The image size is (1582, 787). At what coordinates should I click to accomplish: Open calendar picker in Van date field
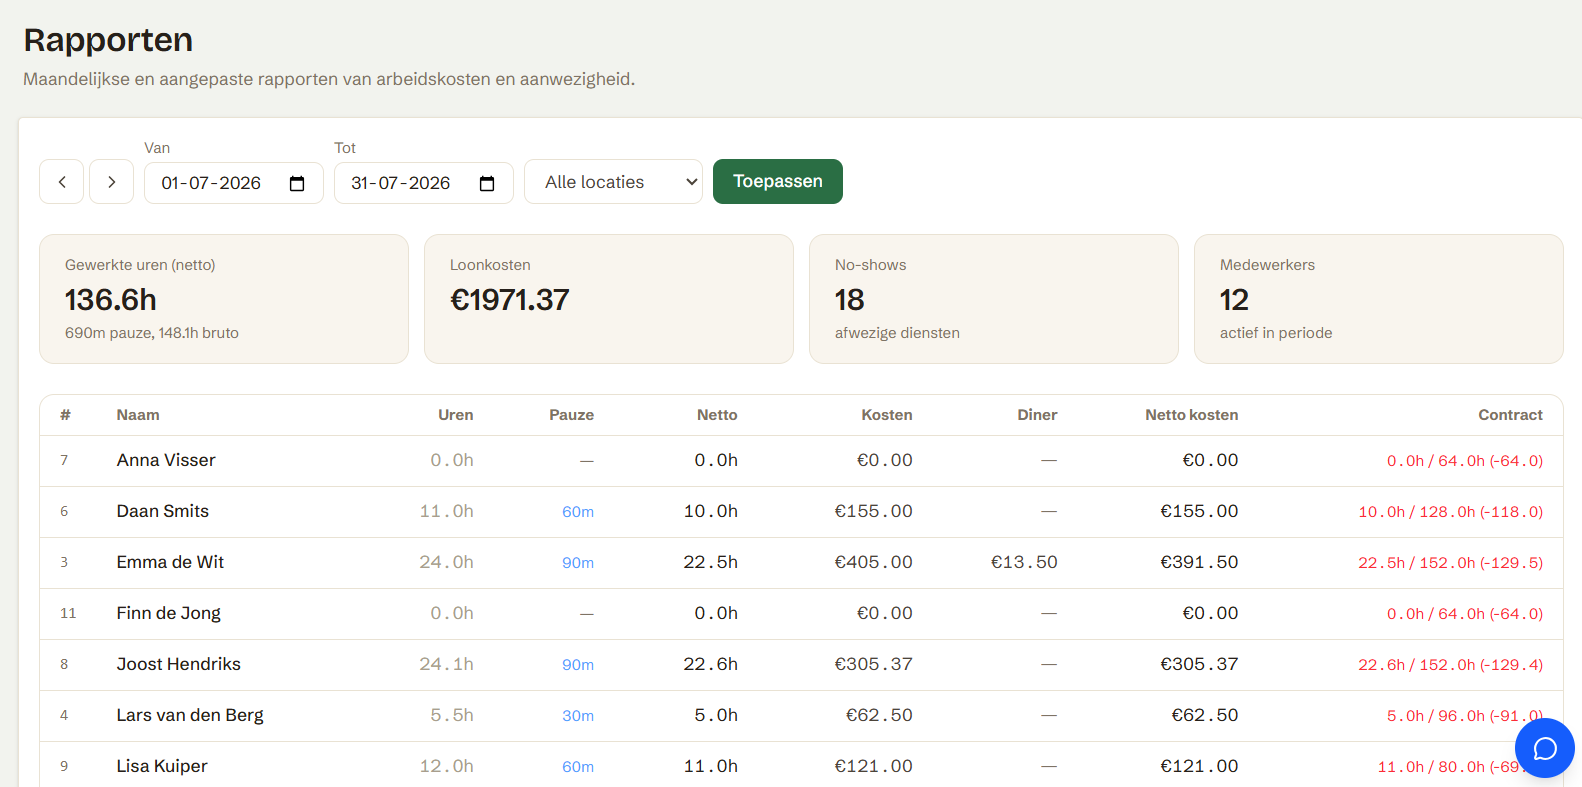[297, 183]
